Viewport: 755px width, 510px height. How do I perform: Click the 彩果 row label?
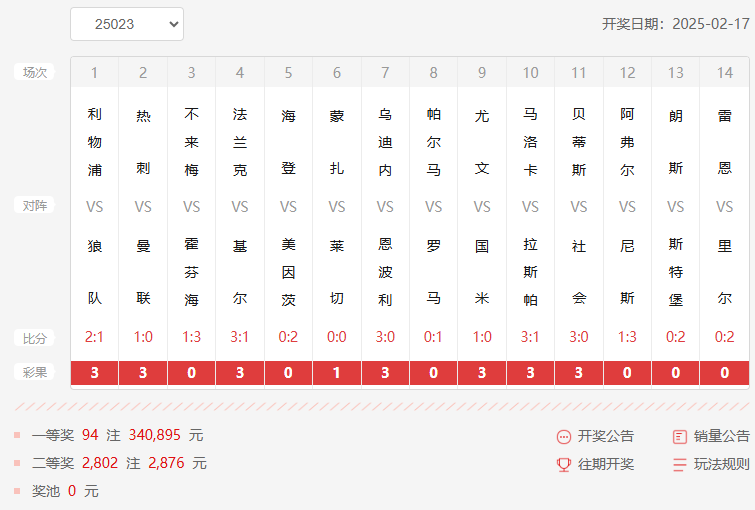[x=35, y=372]
